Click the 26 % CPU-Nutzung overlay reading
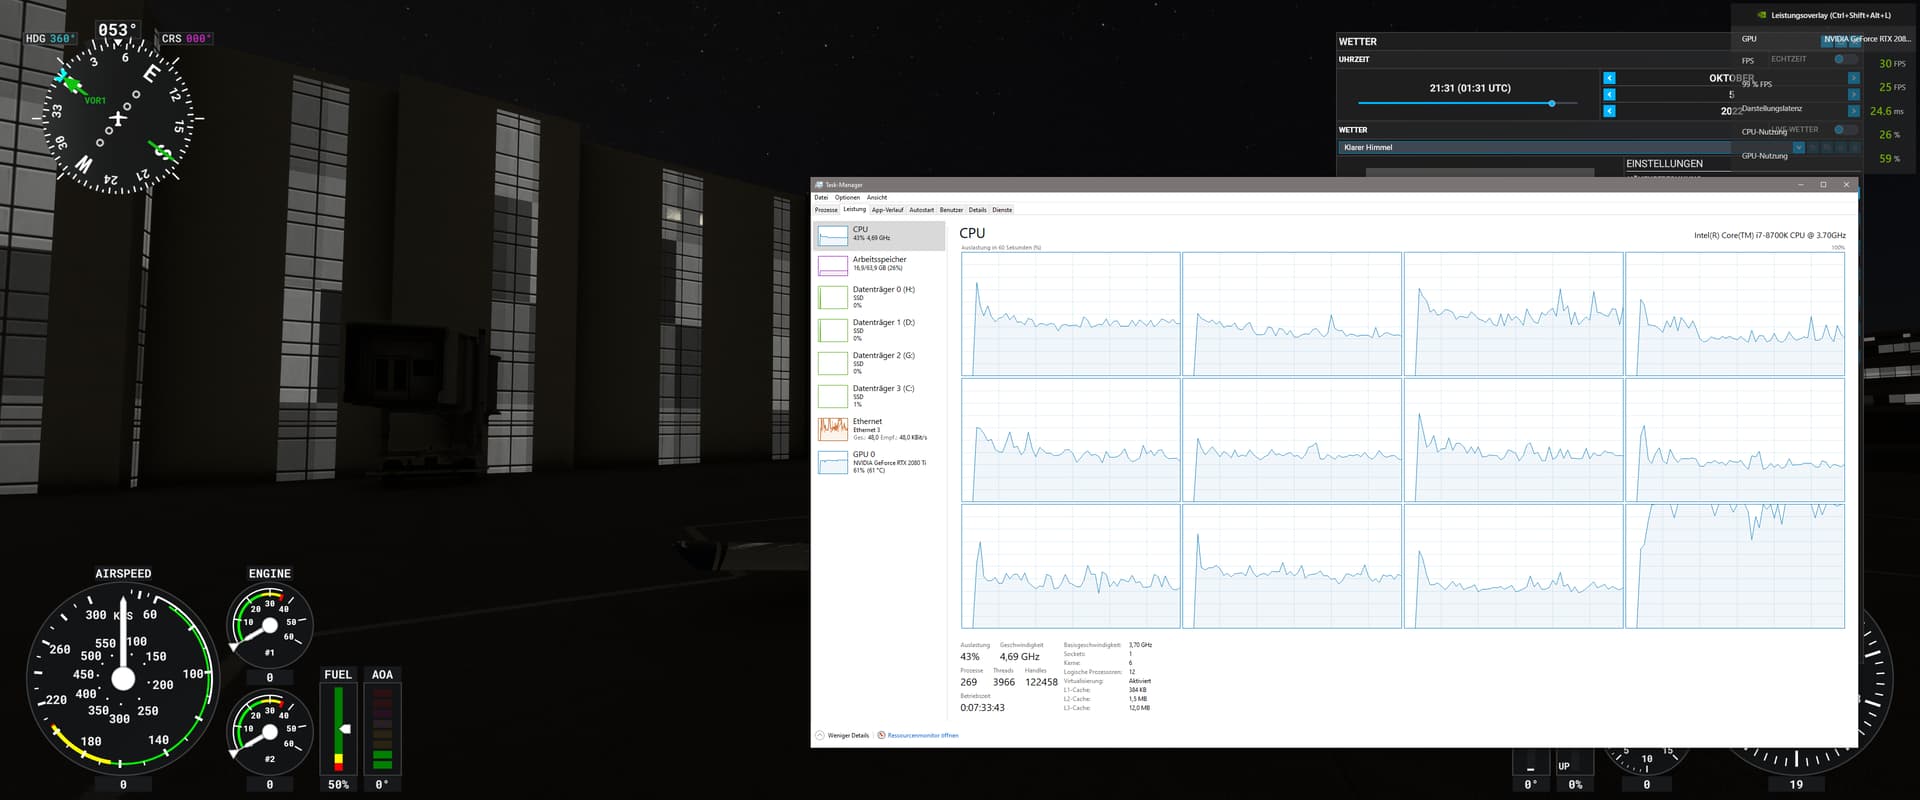The height and width of the screenshot is (800, 1920). click(x=1889, y=134)
